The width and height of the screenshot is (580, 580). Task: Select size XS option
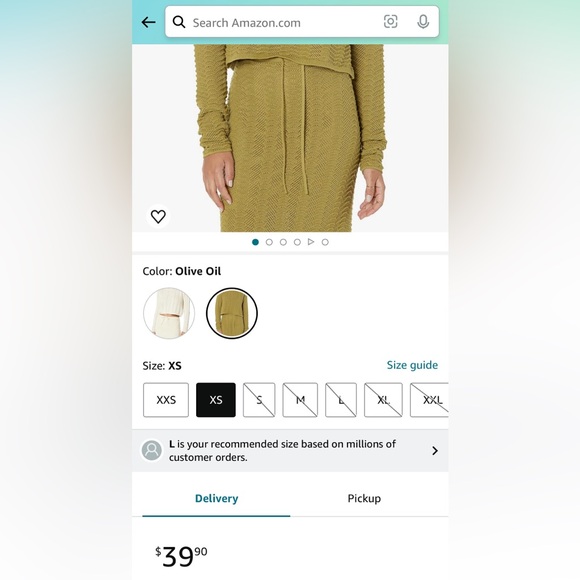pyautogui.click(x=216, y=400)
